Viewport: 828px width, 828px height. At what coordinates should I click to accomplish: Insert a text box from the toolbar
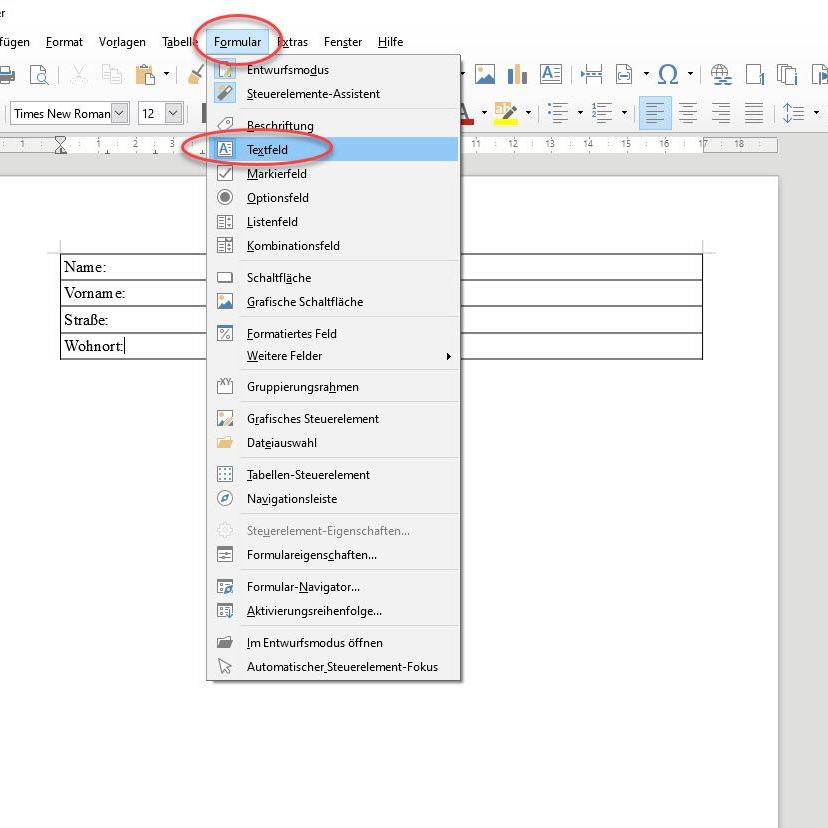pyautogui.click(x=551, y=74)
